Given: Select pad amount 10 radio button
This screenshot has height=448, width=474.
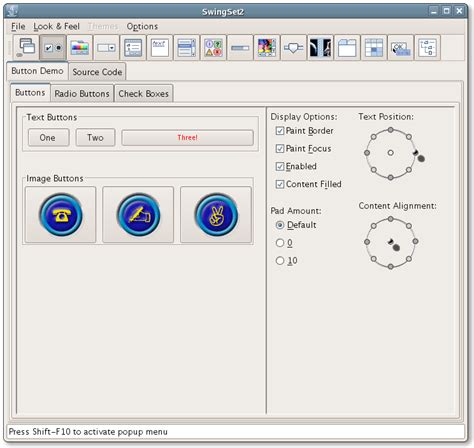Looking at the screenshot, I should click(280, 260).
